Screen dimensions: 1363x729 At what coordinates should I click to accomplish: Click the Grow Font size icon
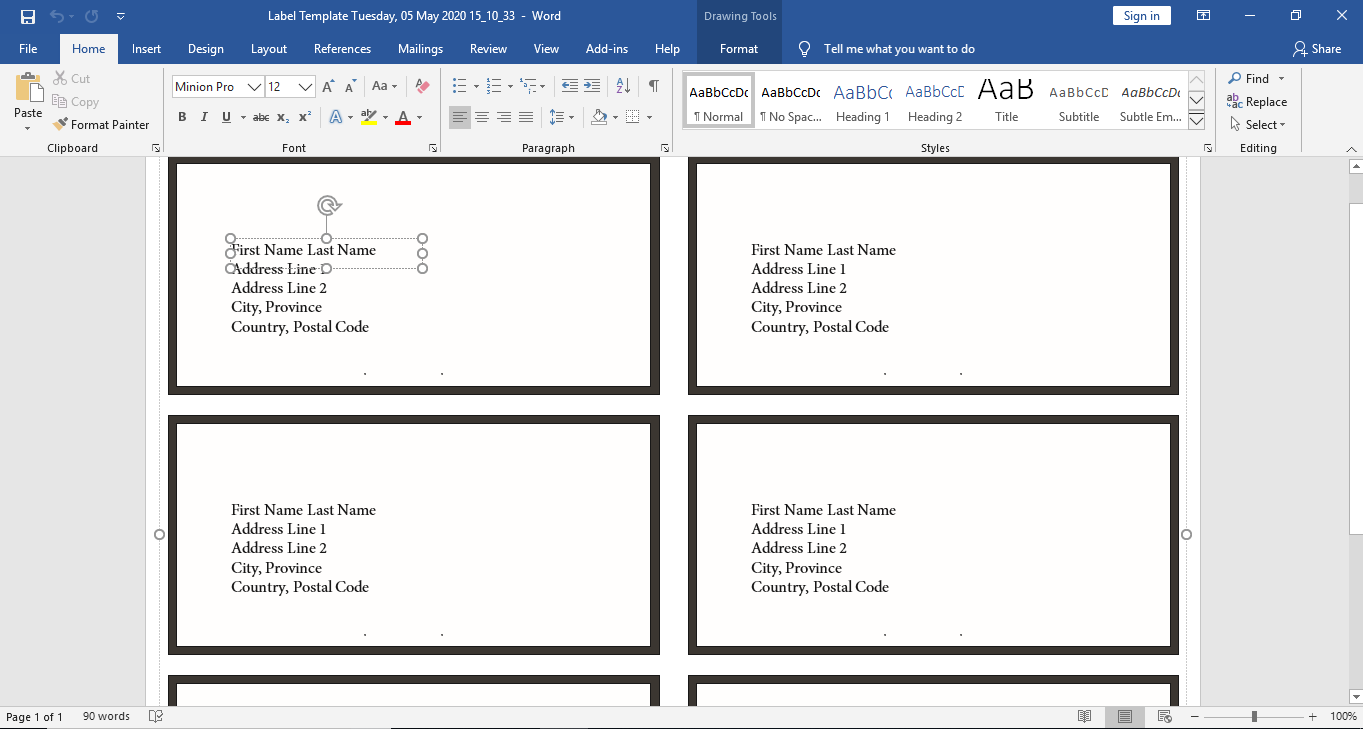328,87
